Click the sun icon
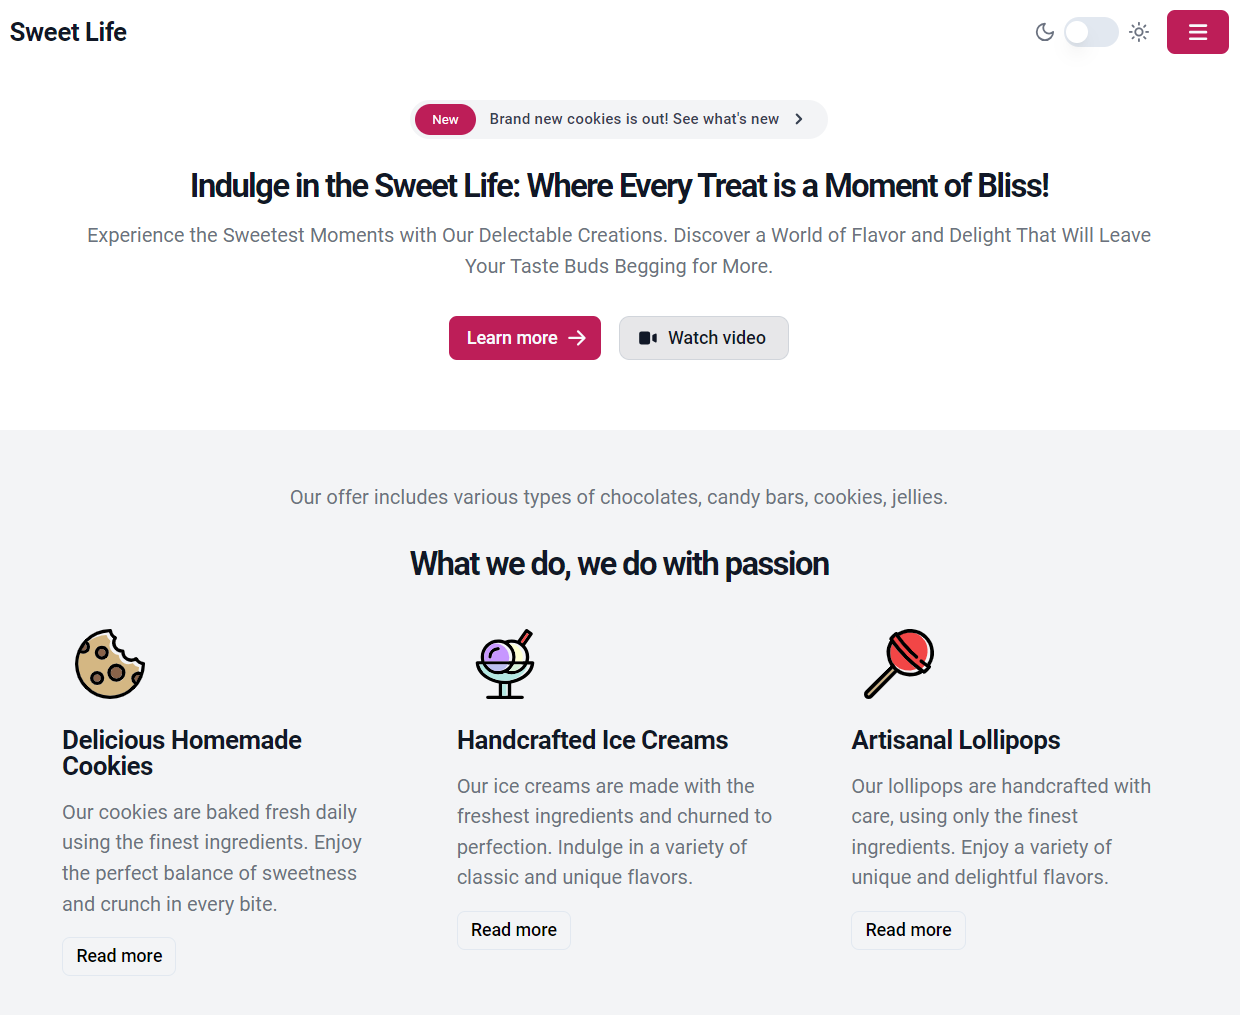Screen dimensions: 1240x1015 (1139, 32)
